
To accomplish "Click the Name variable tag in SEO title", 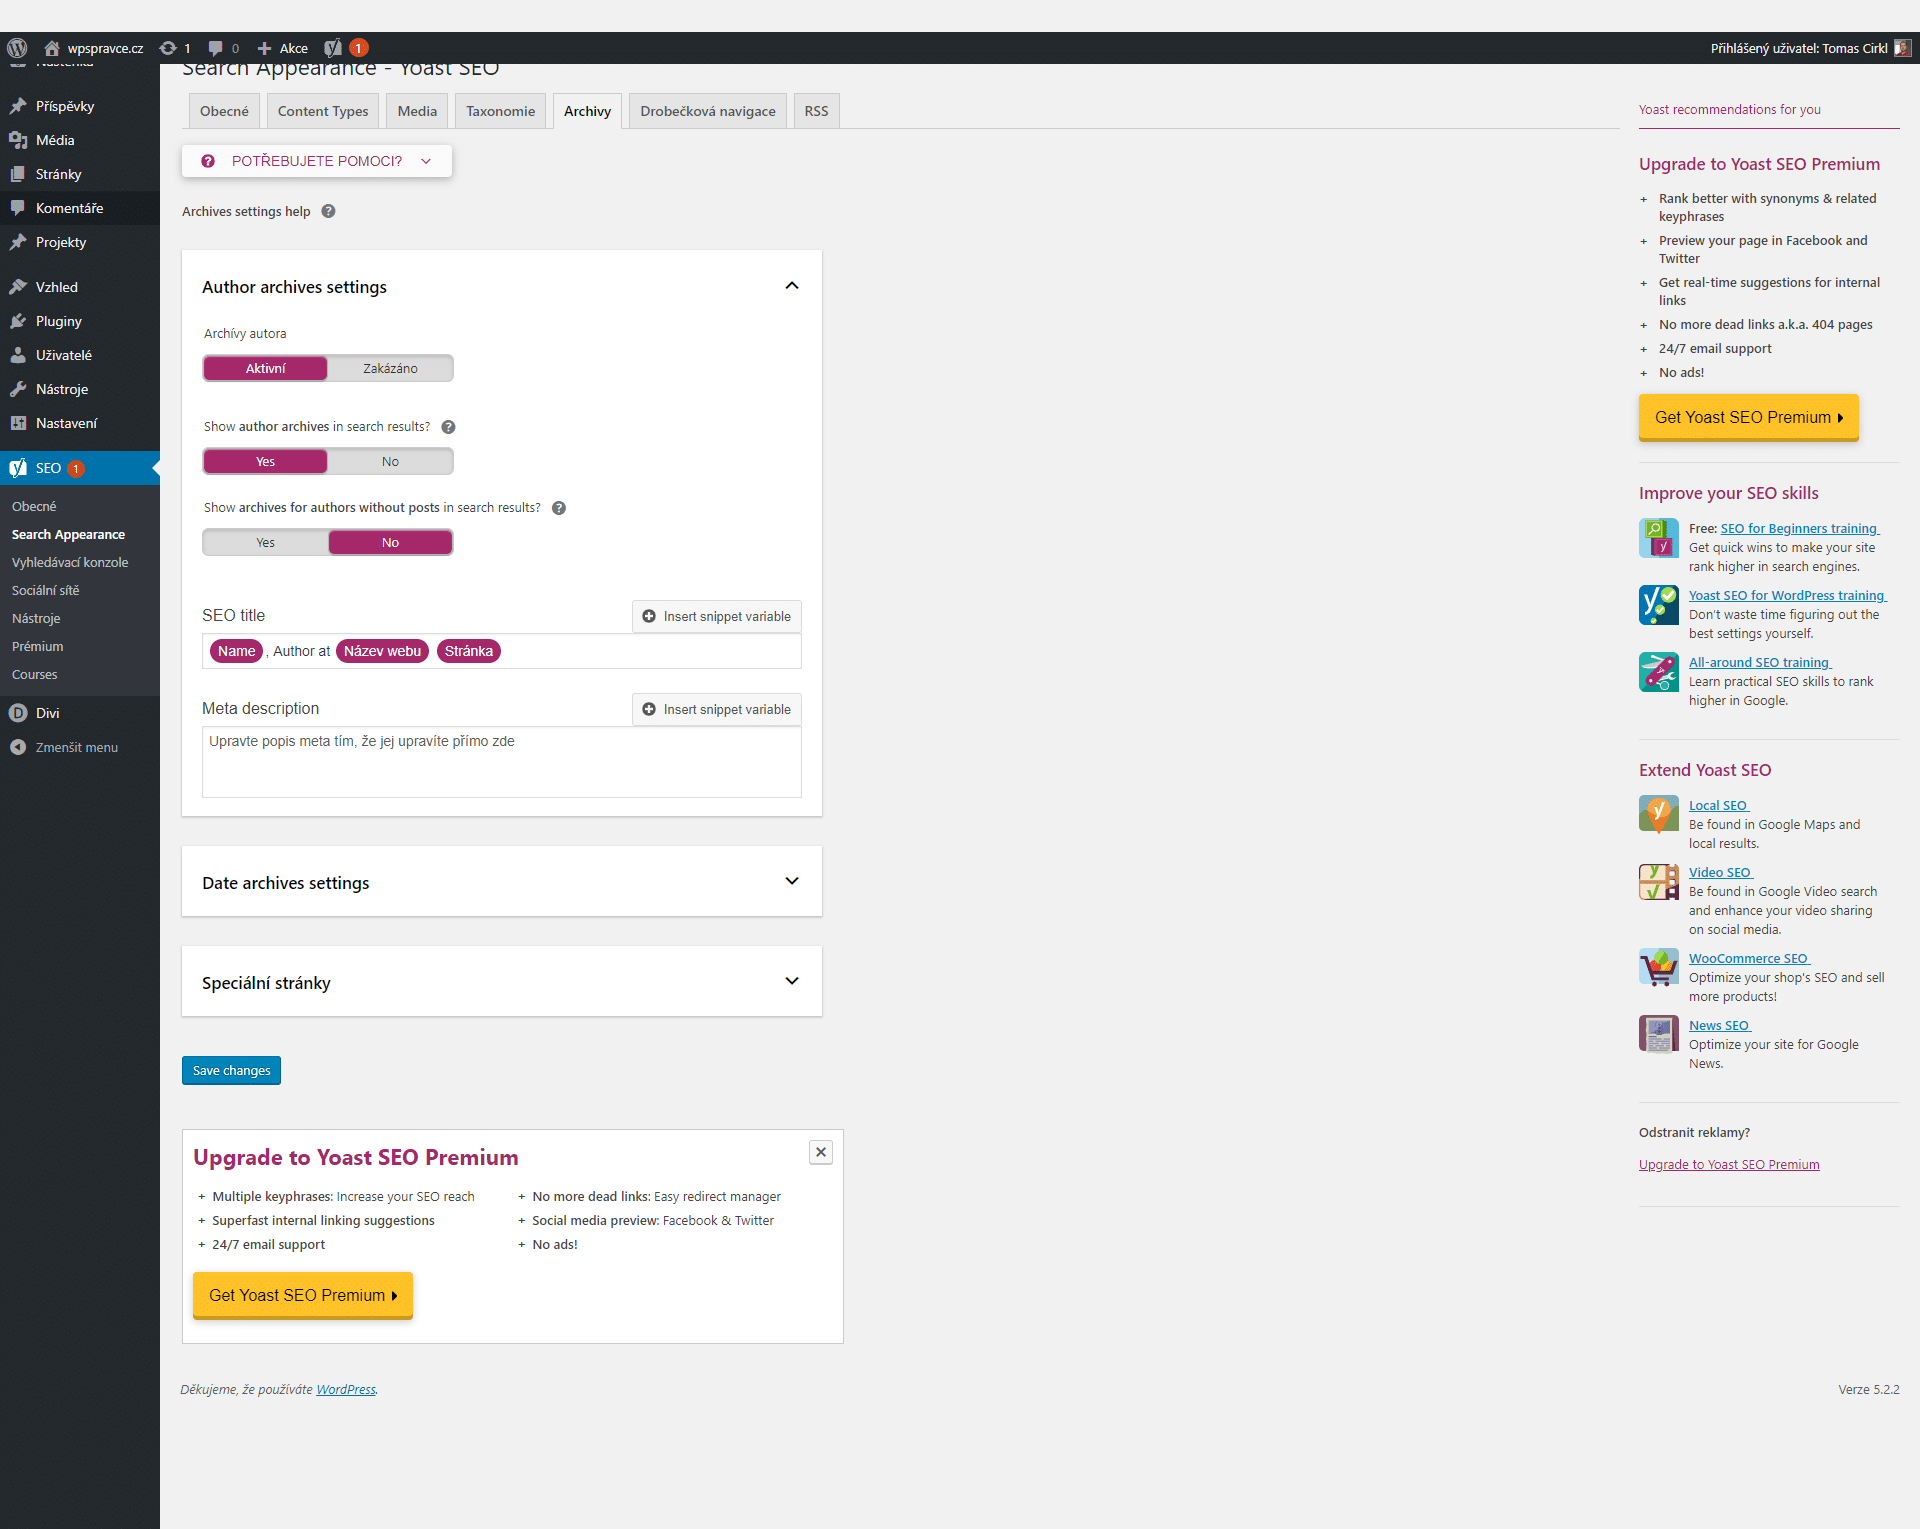I will 237,651.
